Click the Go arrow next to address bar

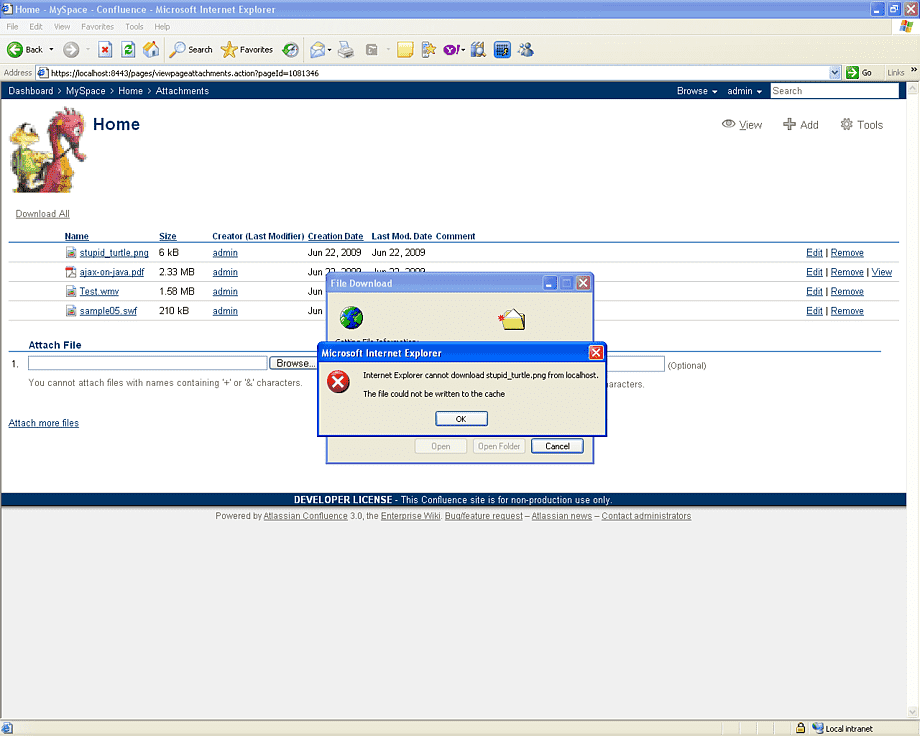[853, 73]
